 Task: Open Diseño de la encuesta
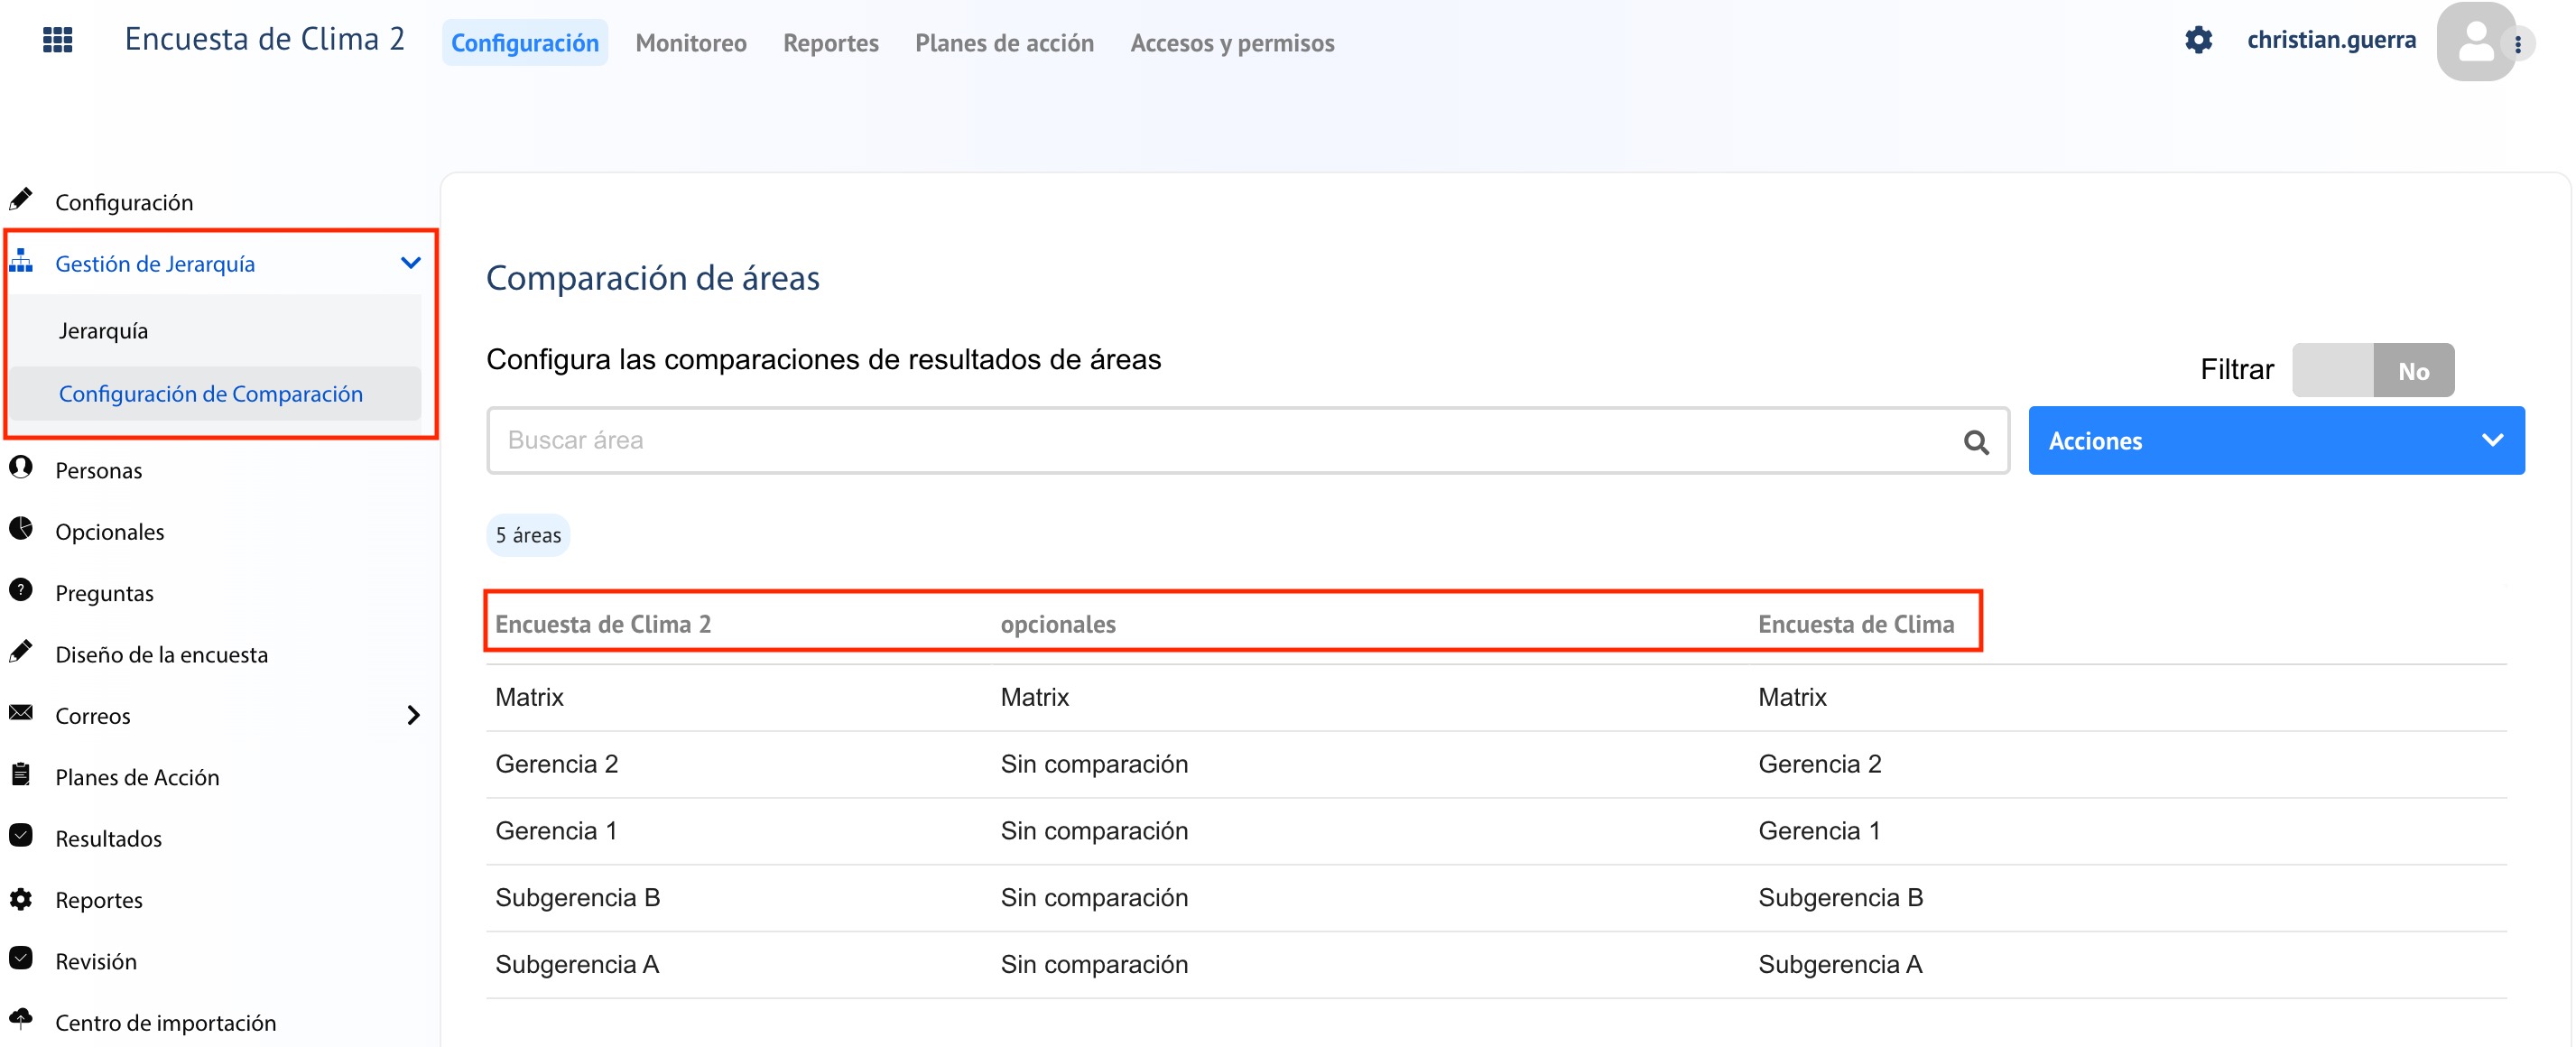point(161,654)
